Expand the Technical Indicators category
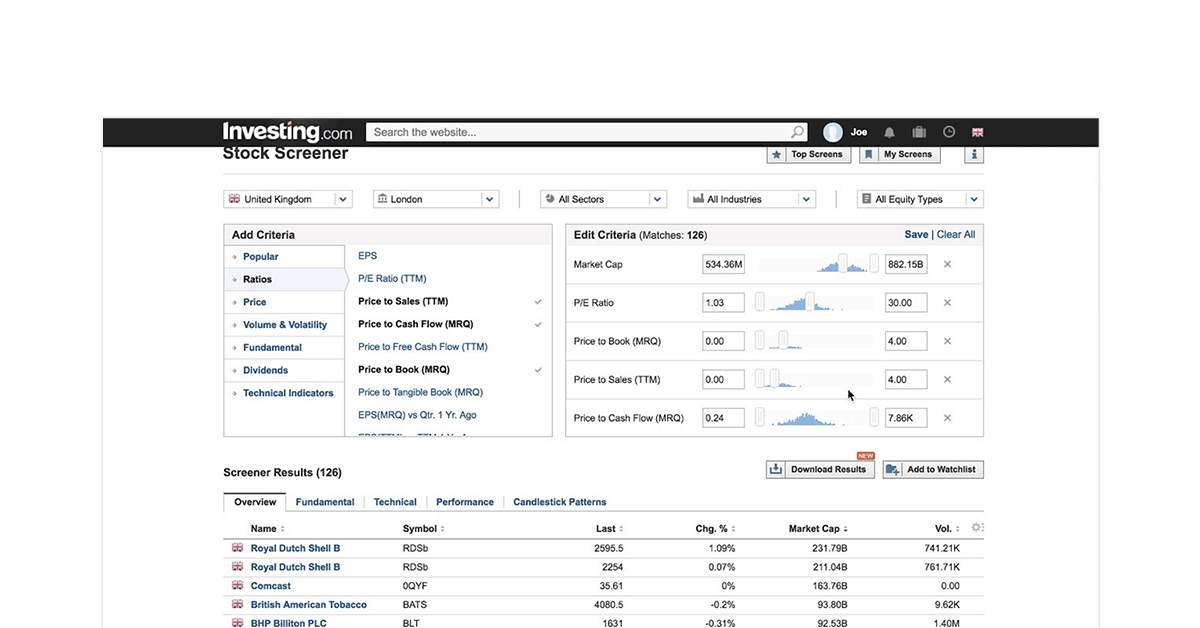The width and height of the screenshot is (1200, 628). click(284, 393)
